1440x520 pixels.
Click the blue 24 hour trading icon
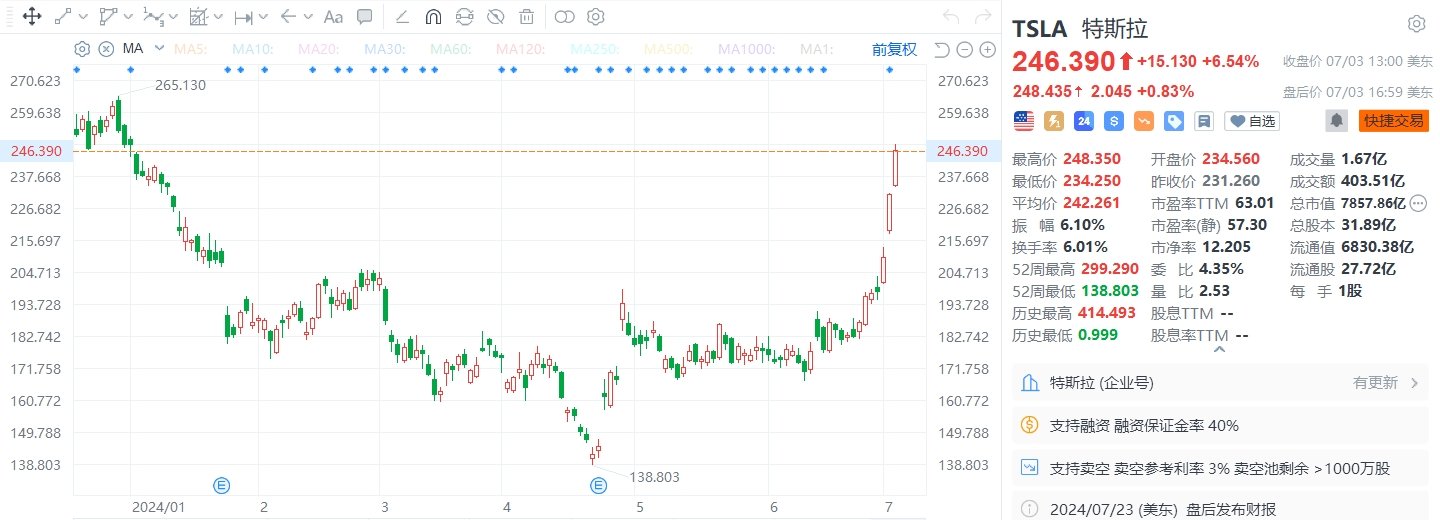[x=1083, y=121]
